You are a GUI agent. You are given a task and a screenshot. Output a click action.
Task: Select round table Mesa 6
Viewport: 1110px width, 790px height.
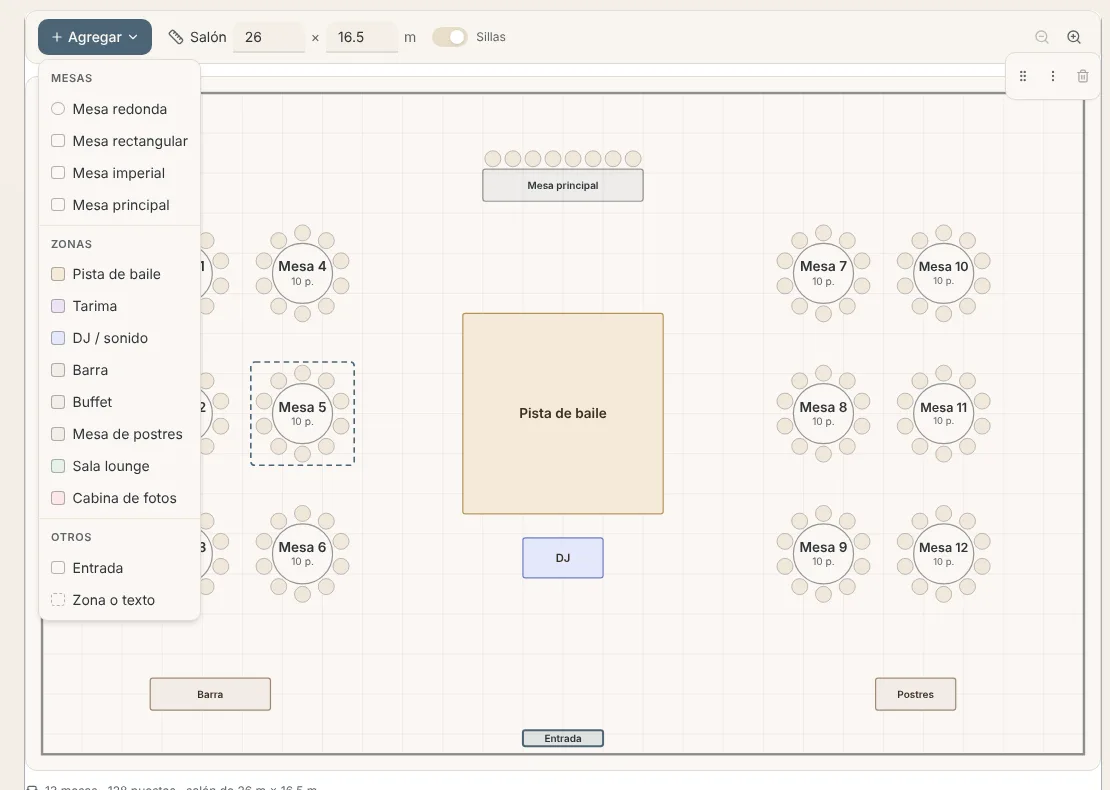[x=302, y=554]
